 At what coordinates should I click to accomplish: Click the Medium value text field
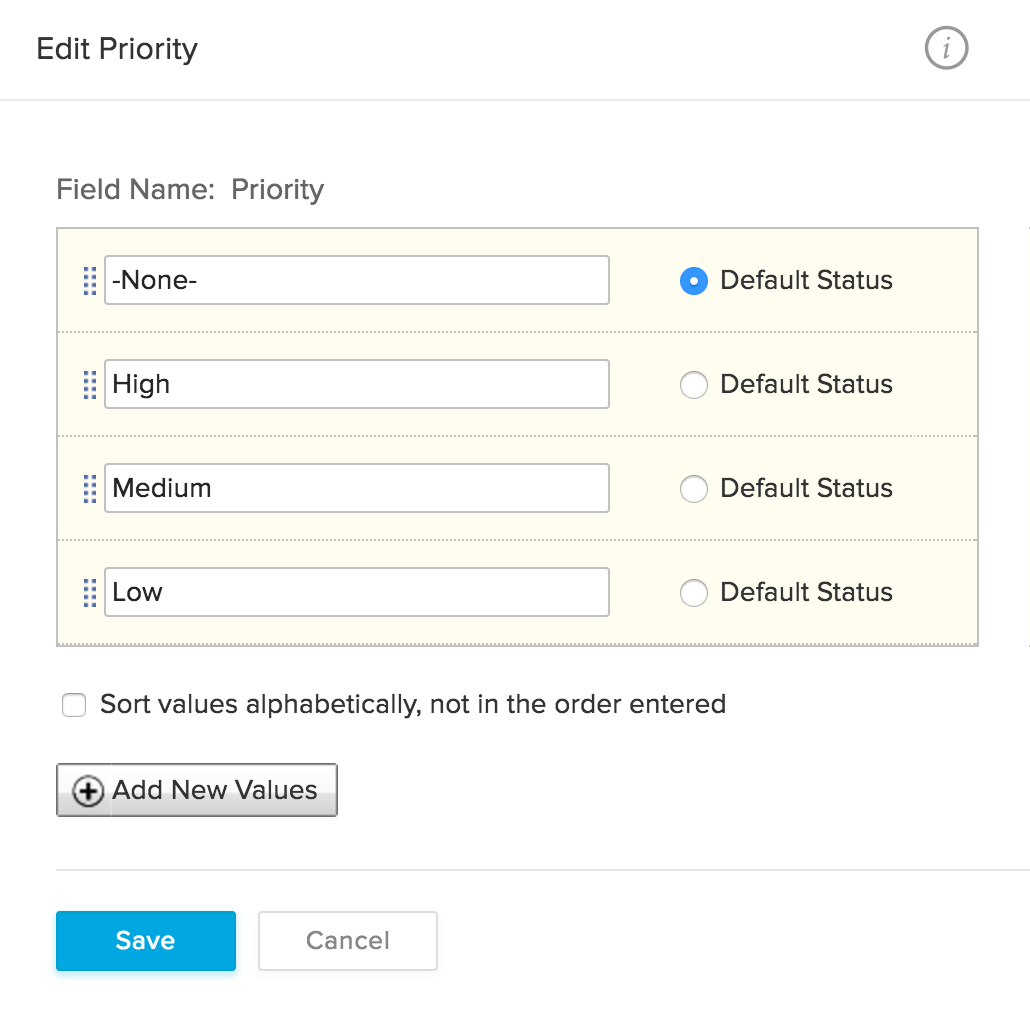click(x=356, y=489)
